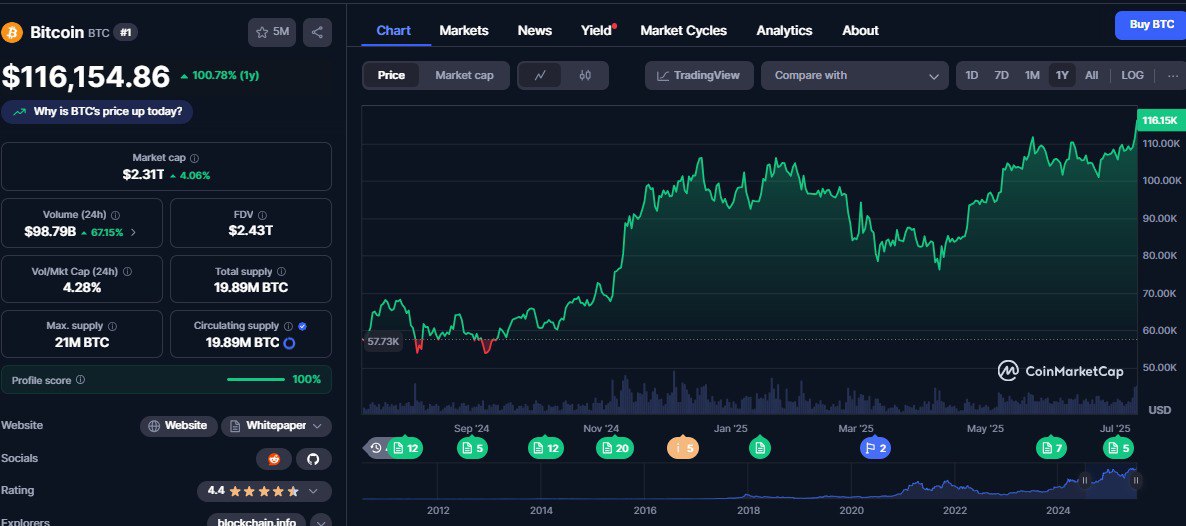Screen dimensions: 1186x526
Task: Click right range slider handle on overview
Action: pos(1135,480)
